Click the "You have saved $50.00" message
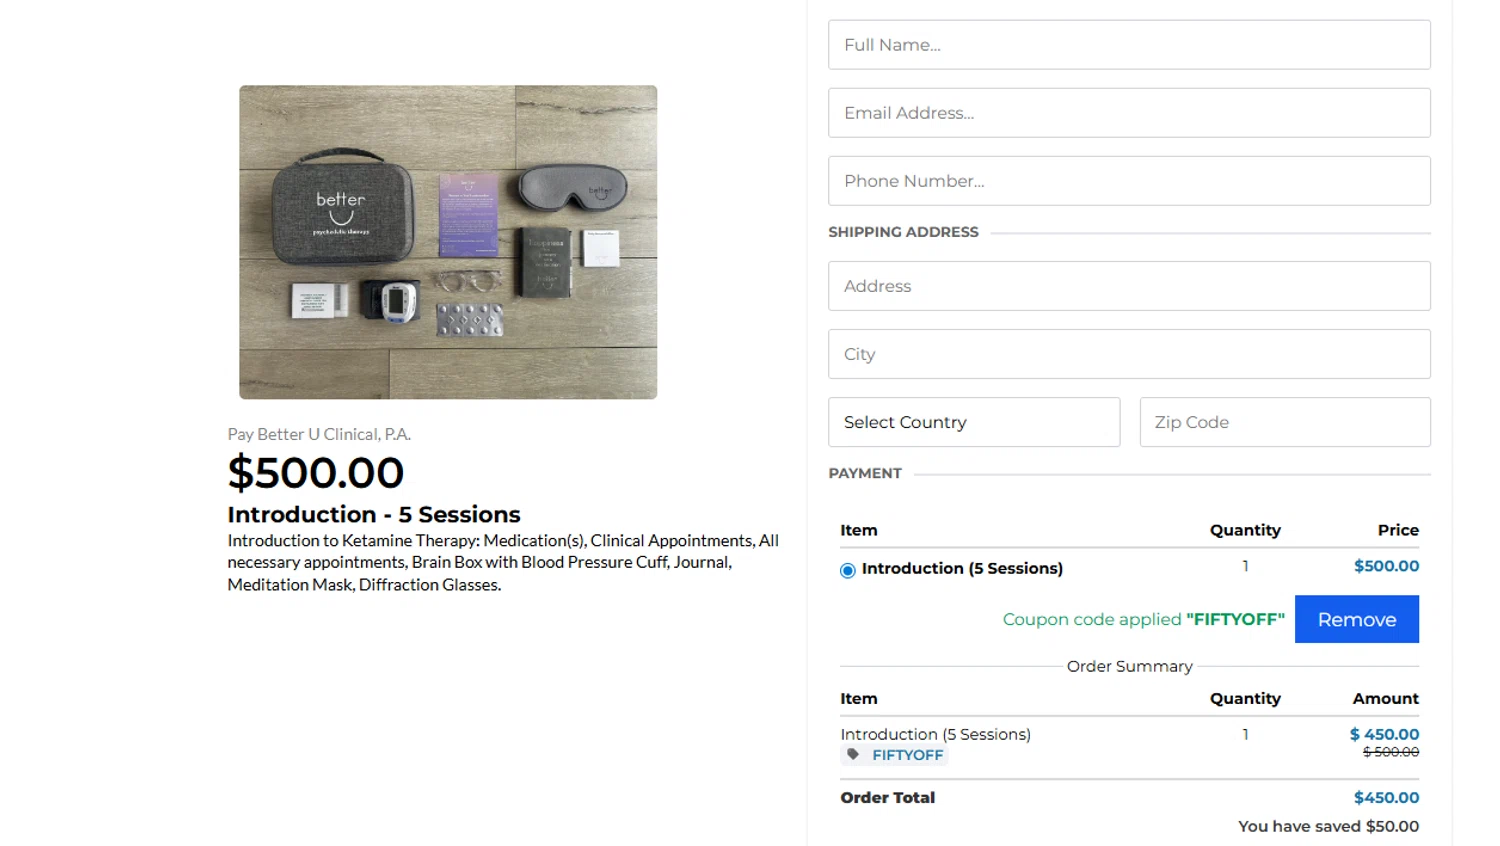This screenshot has width=1500, height=846. point(1328,826)
